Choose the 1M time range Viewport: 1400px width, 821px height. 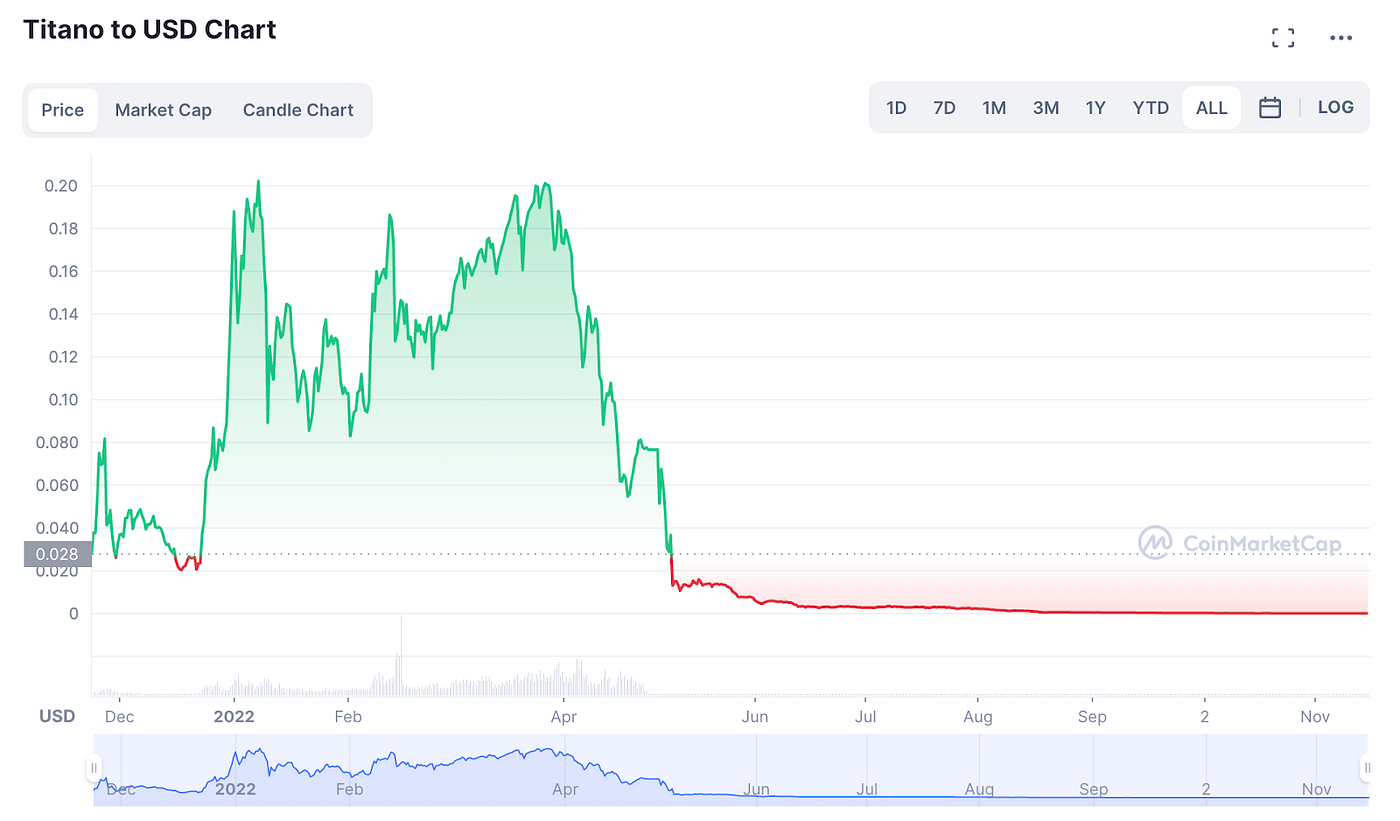tap(994, 107)
